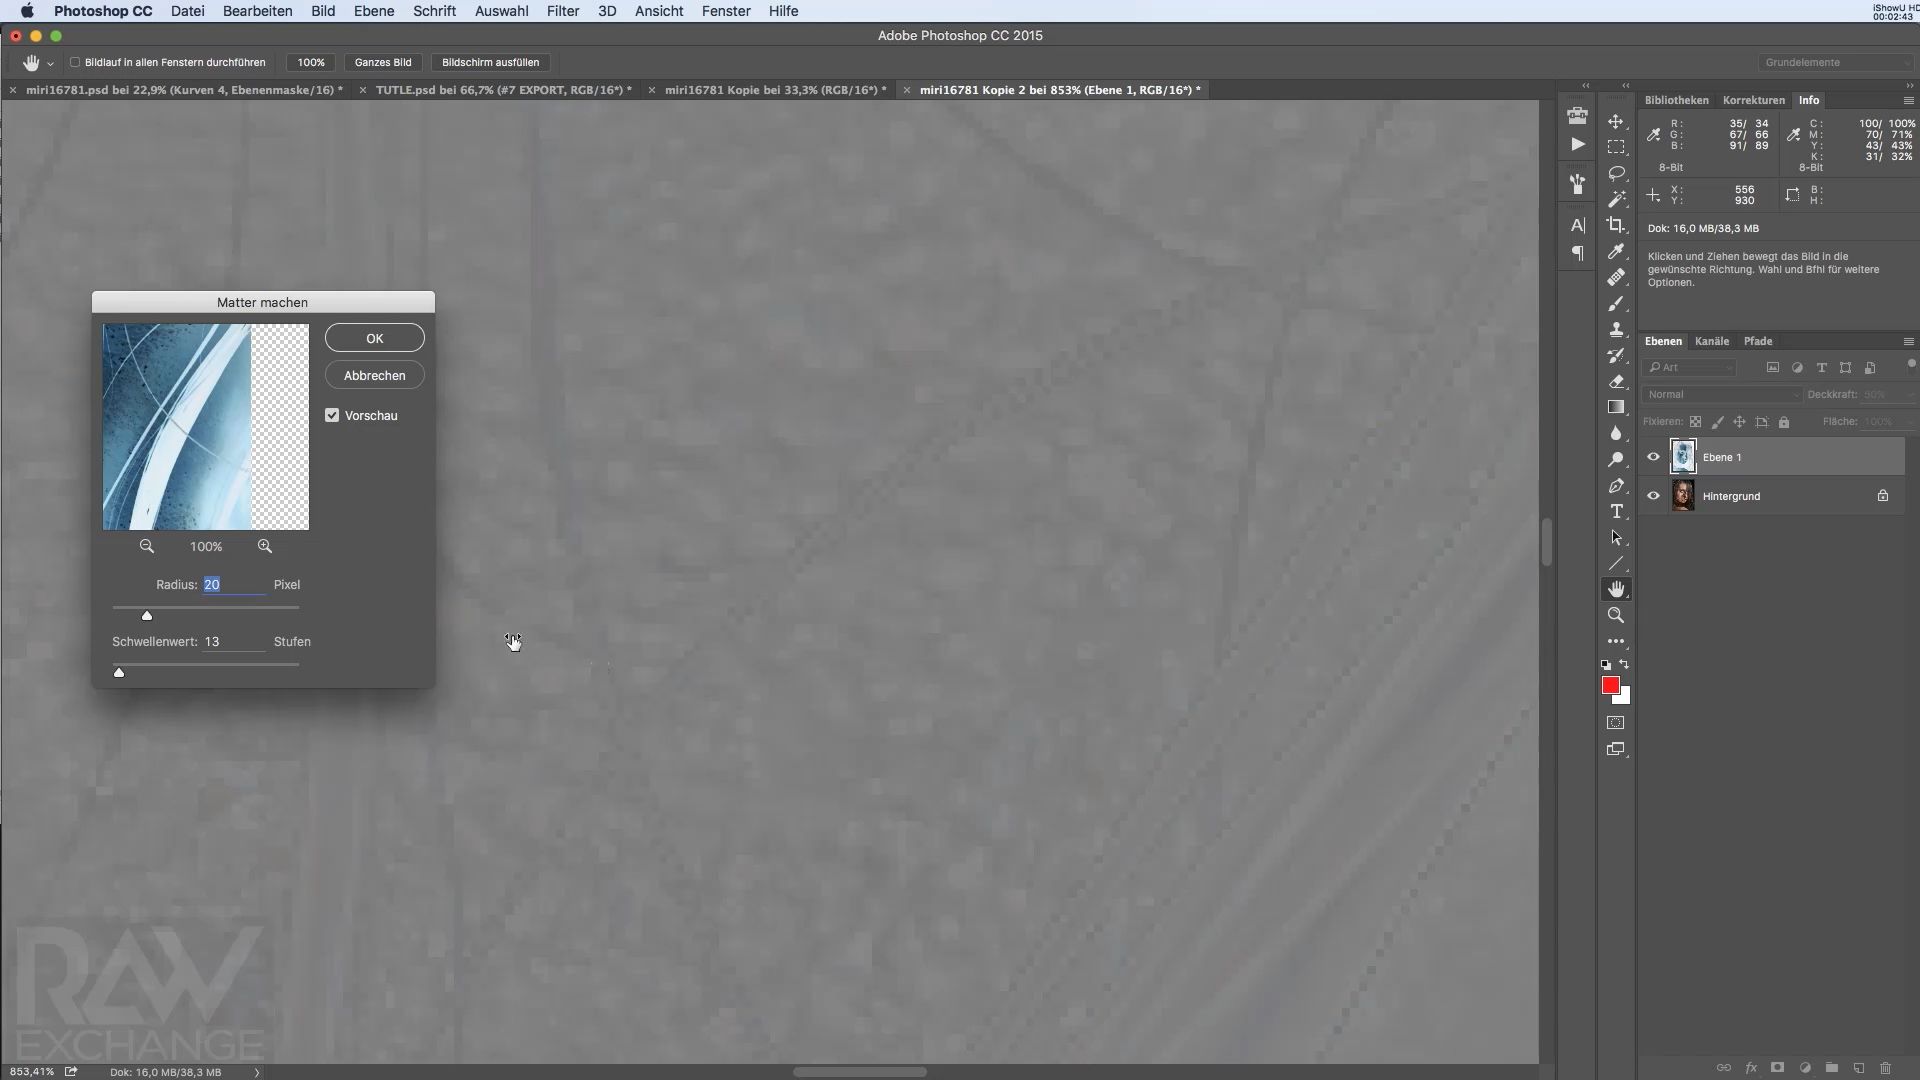The width and height of the screenshot is (1920, 1080).
Task: Select the Rectangular Marquee tool
Action: (1615, 147)
